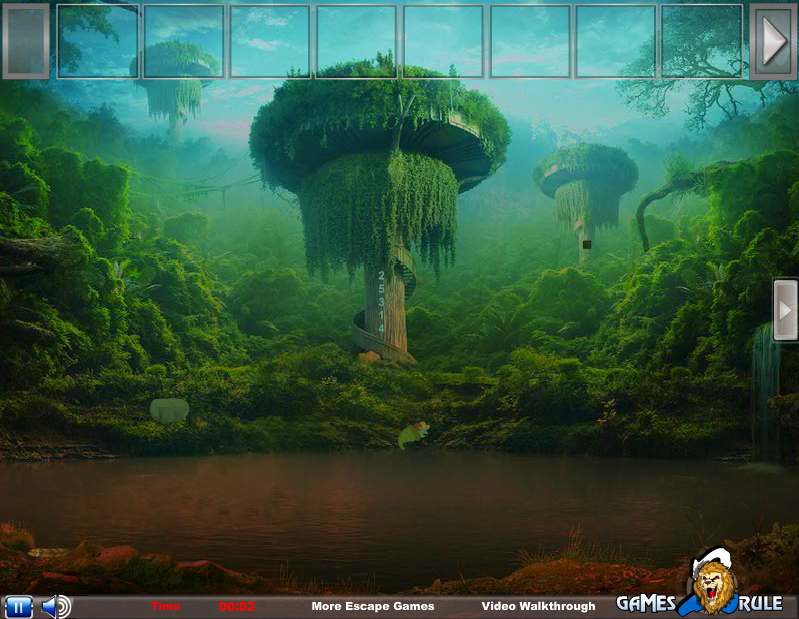Open the Video Walkthrough link
The width and height of the screenshot is (799, 619).
click(x=538, y=606)
